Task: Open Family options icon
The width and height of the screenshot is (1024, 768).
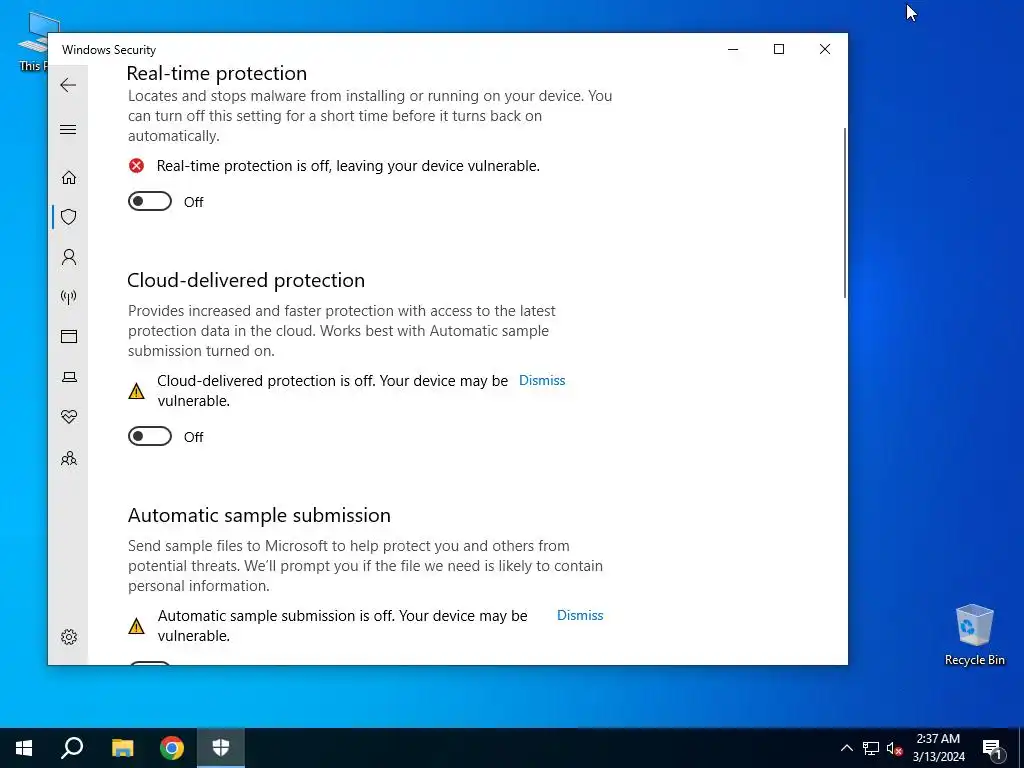Action: (69, 458)
